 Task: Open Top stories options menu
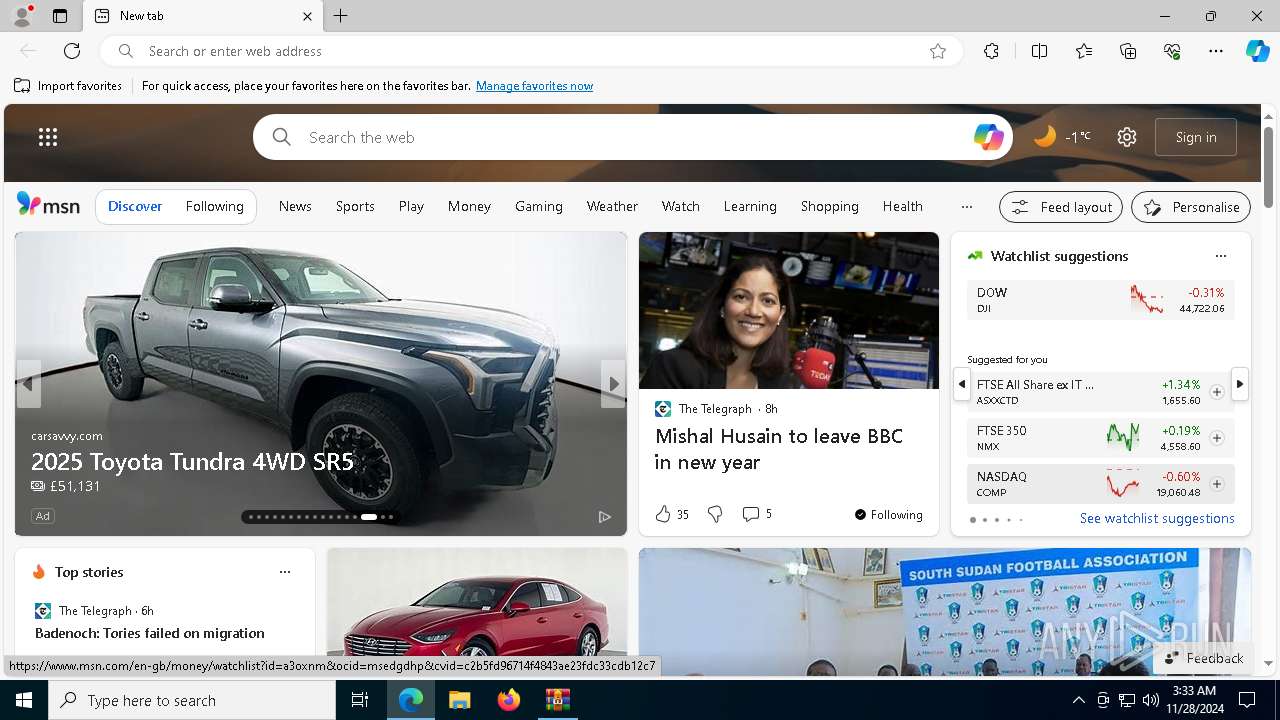tap(285, 572)
